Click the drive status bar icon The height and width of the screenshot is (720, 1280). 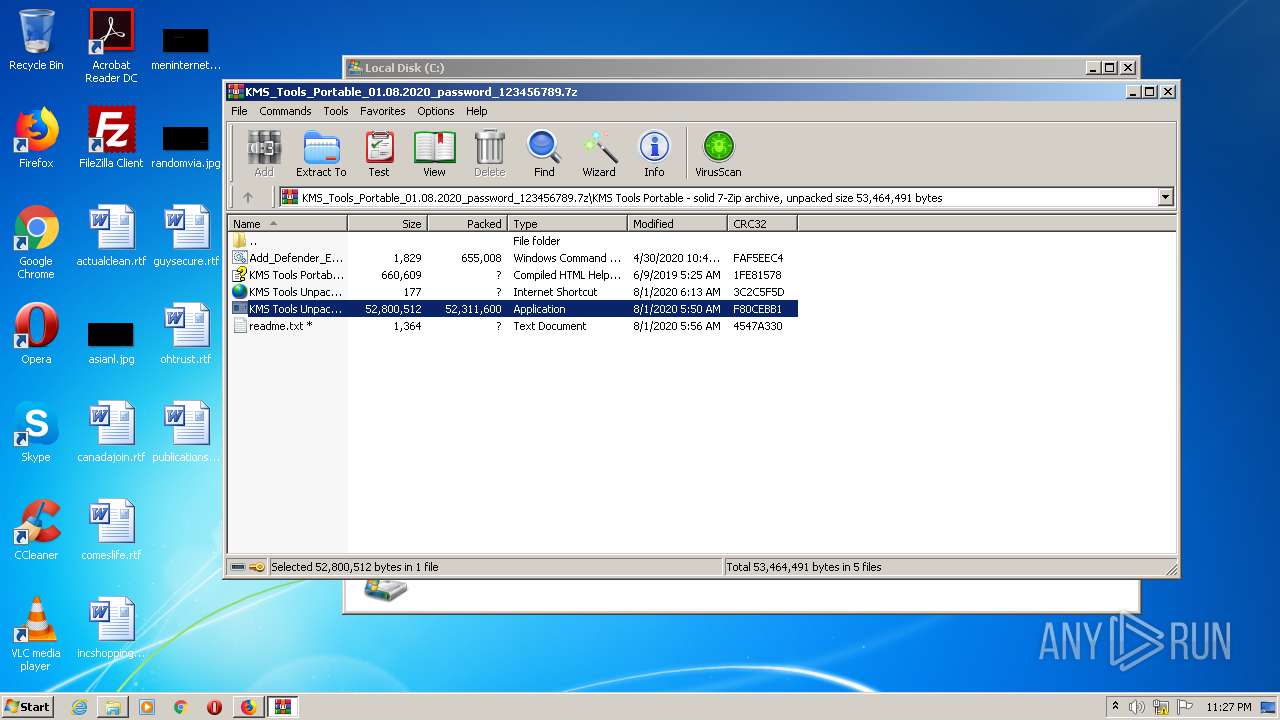click(238, 567)
